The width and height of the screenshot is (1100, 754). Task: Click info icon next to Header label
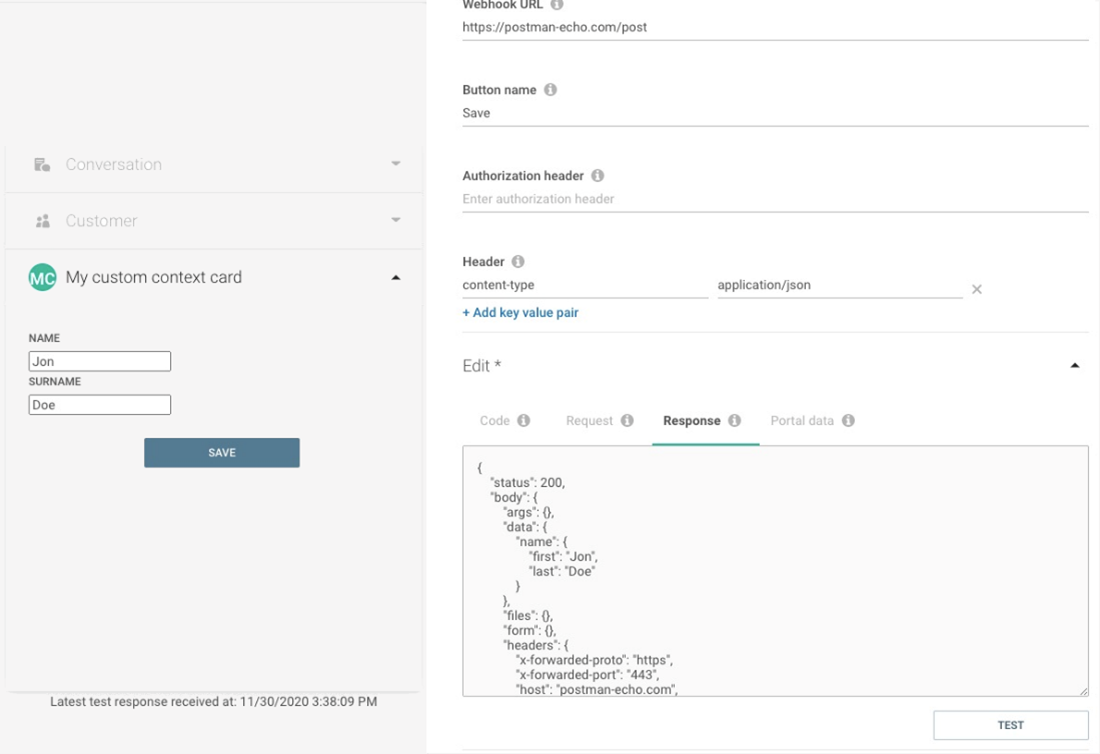click(x=518, y=262)
